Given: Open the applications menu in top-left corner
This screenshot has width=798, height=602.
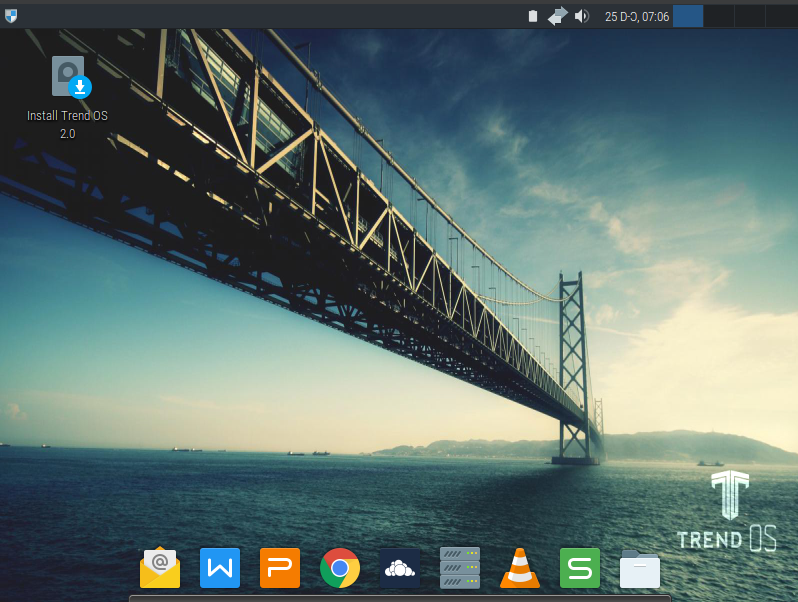Looking at the screenshot, I should coord(10,15).
